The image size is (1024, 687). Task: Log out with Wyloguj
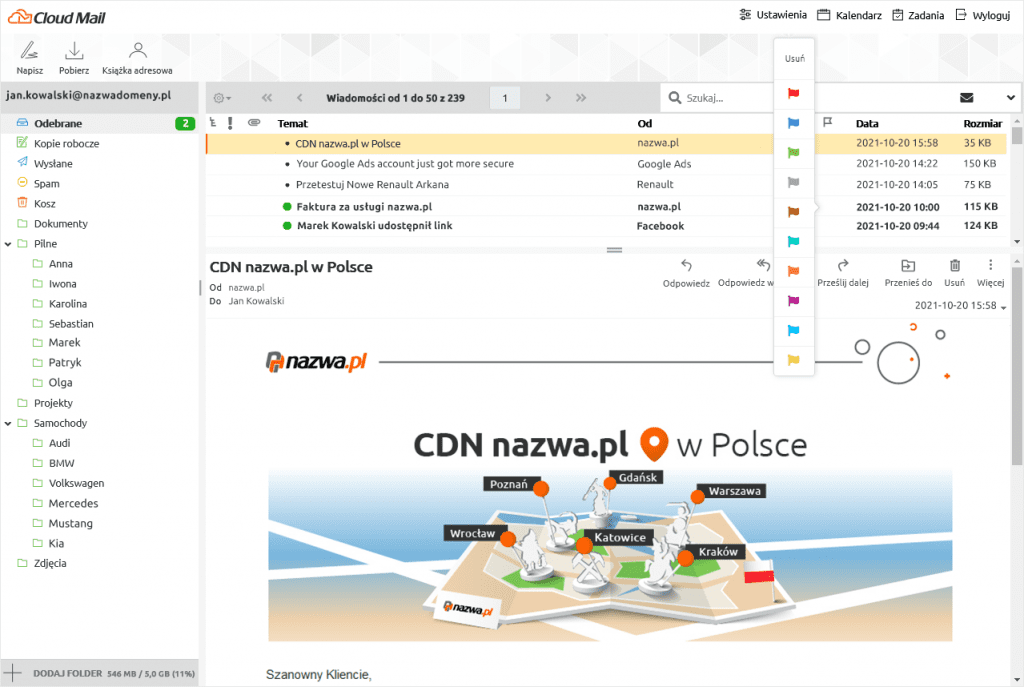pyautogui.click(x=983, y=15)
